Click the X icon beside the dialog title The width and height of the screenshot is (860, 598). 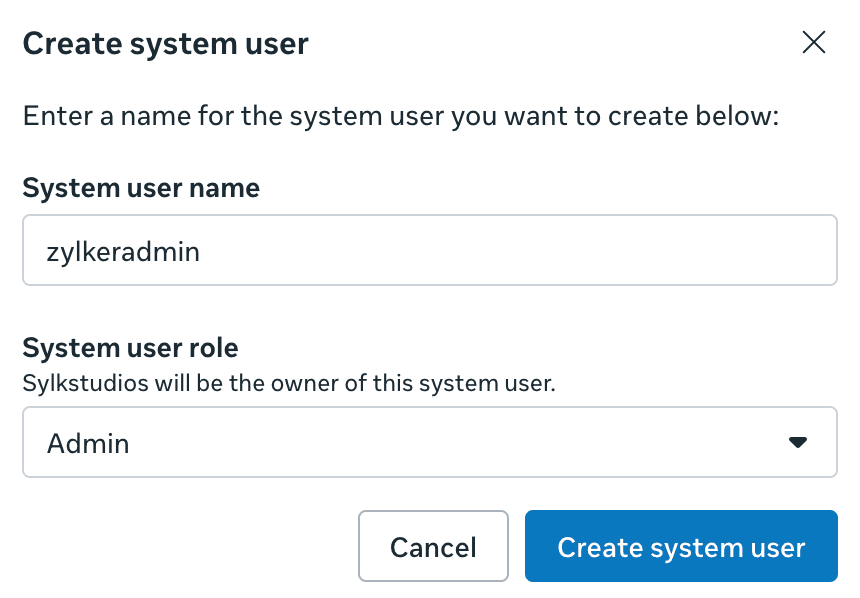click(813, 43)
